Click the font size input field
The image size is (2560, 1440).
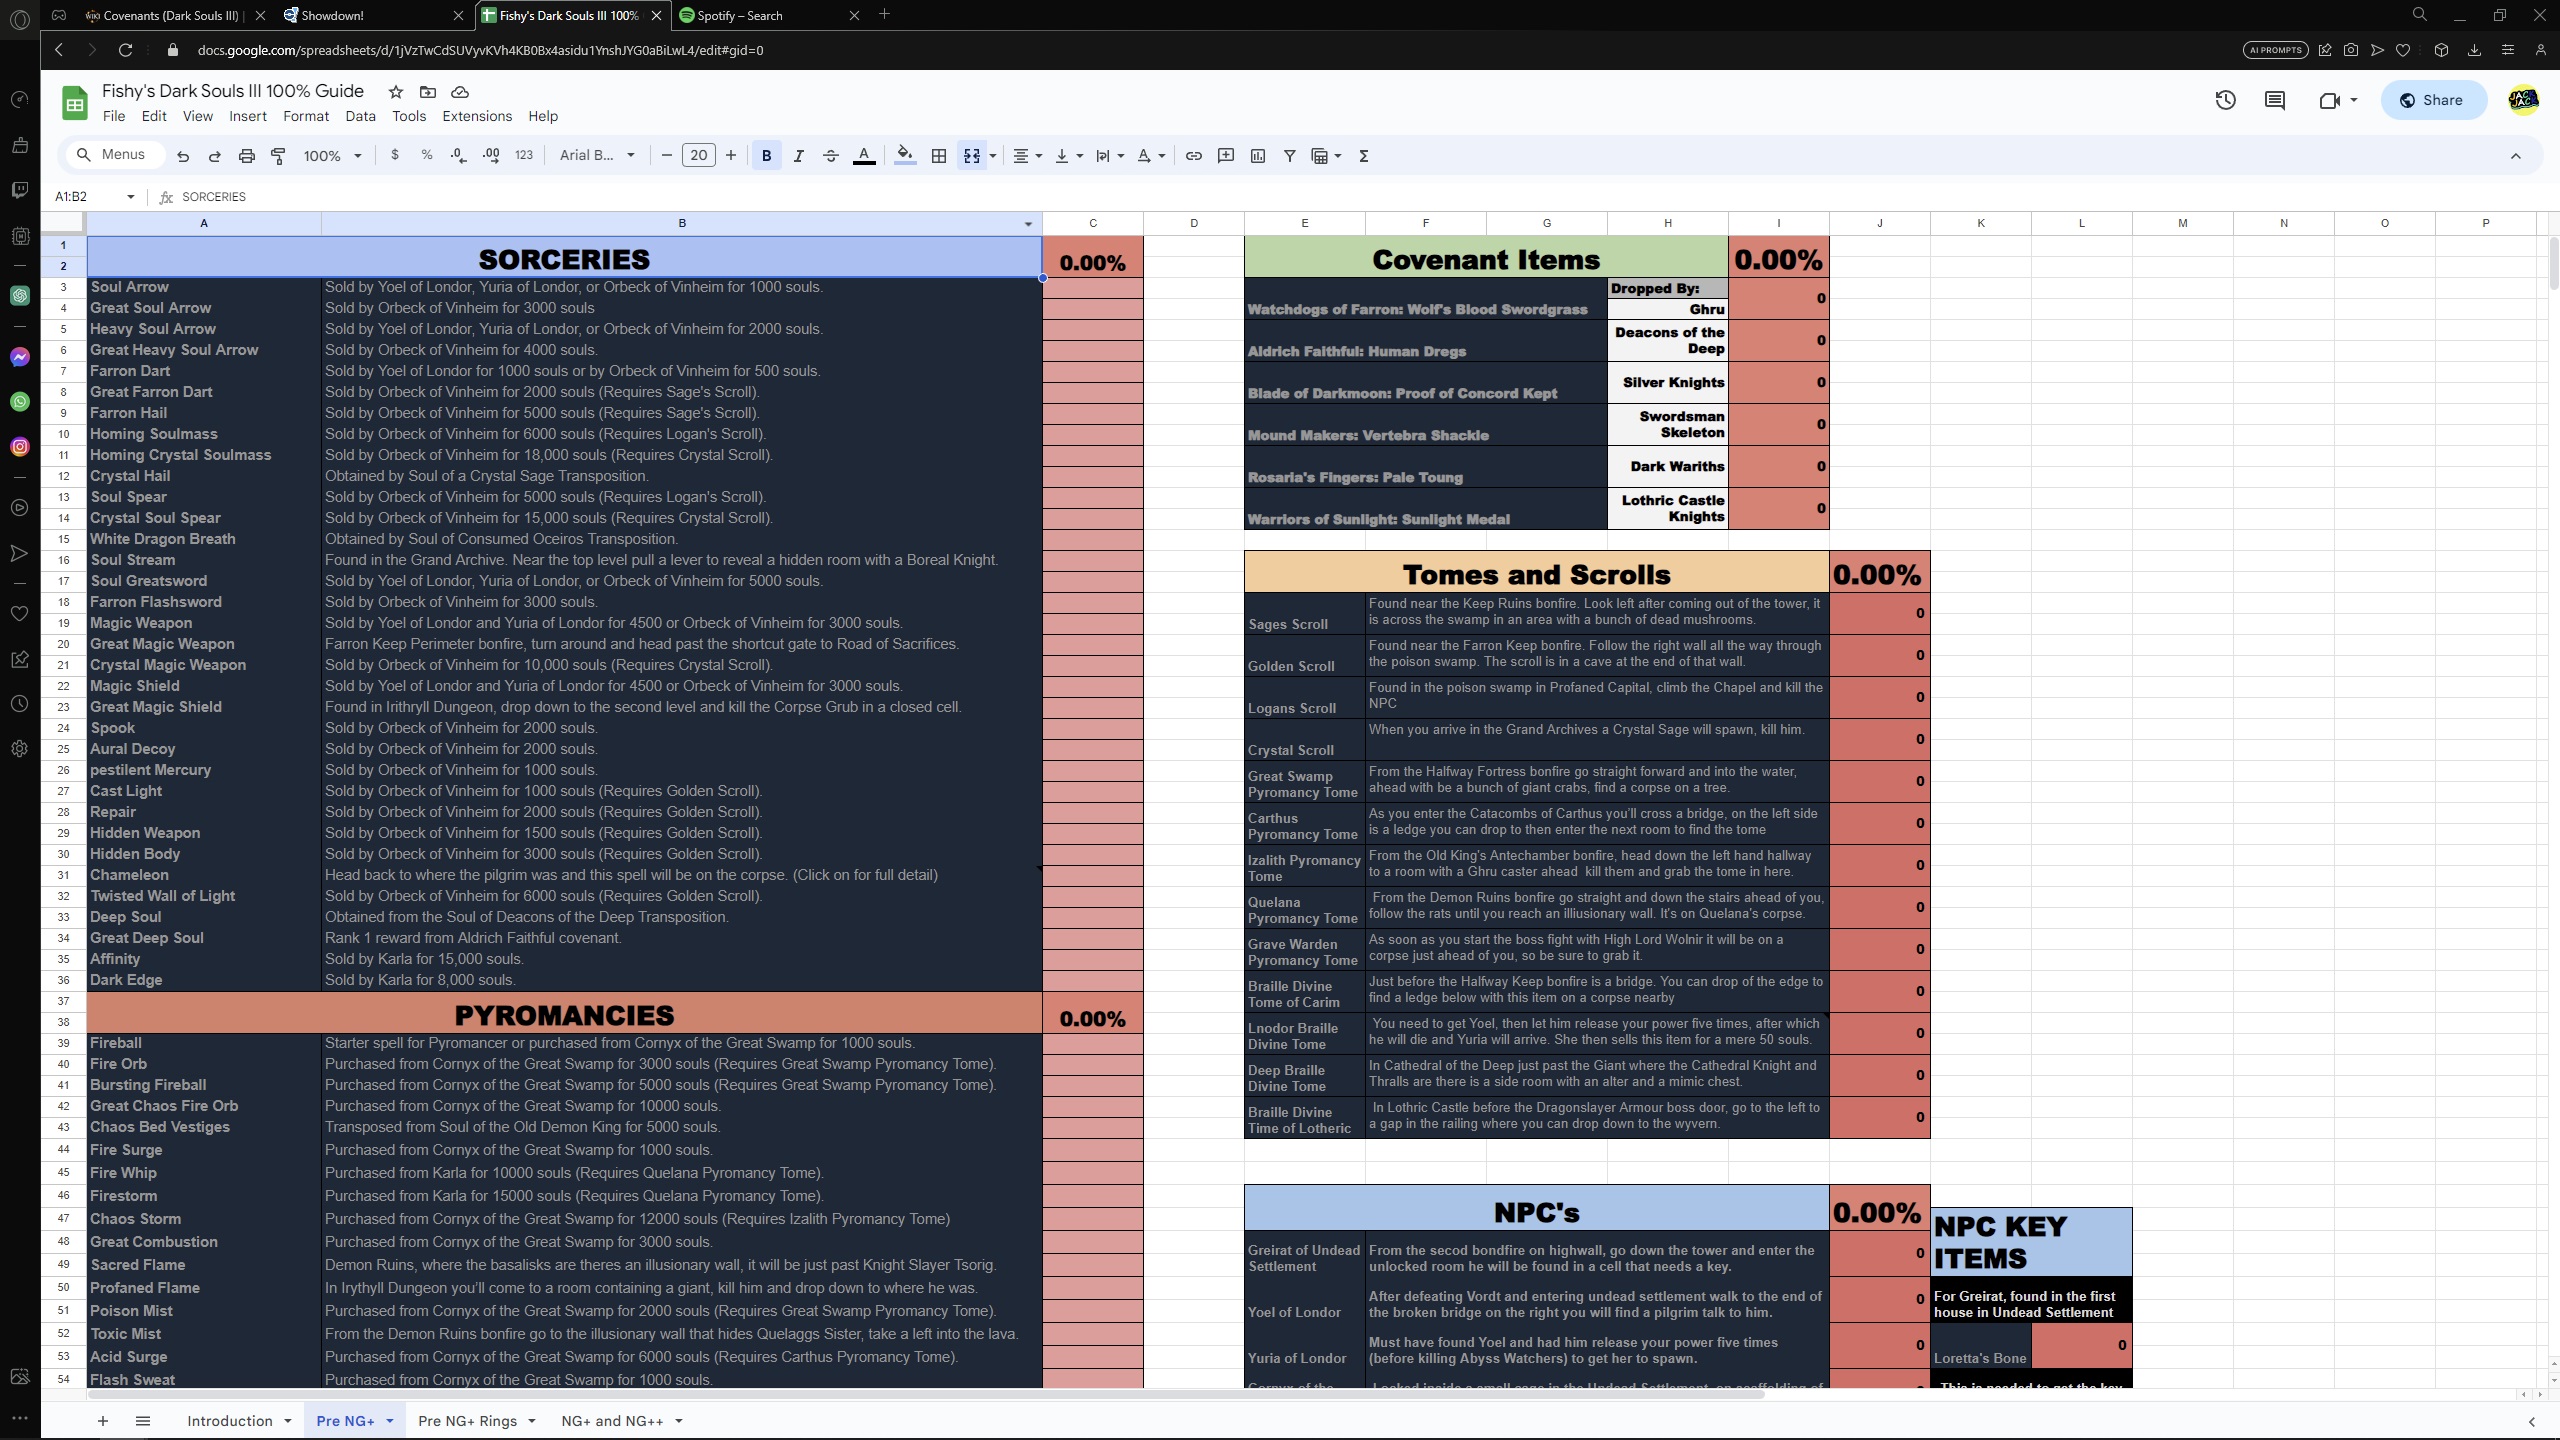pos(698,155)
